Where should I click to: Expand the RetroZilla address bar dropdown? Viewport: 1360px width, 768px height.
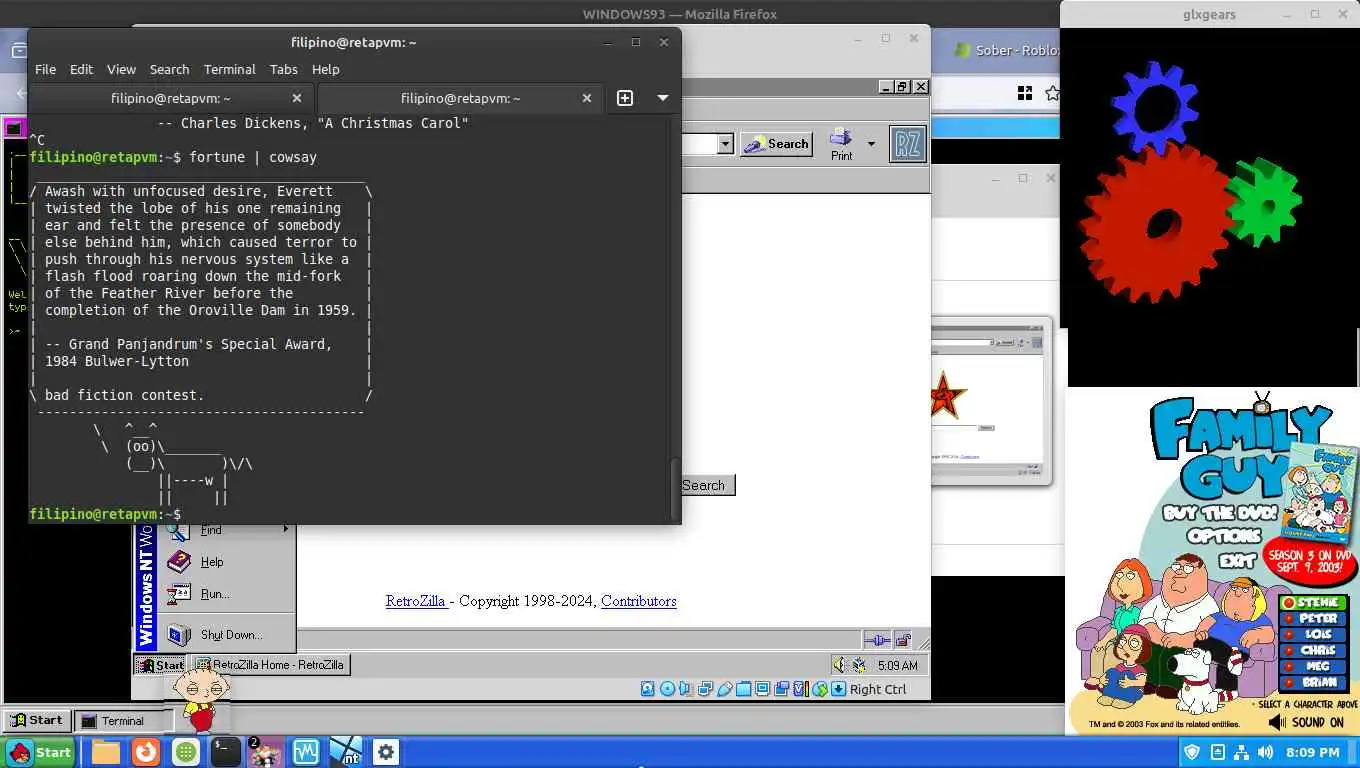(726, 144)
